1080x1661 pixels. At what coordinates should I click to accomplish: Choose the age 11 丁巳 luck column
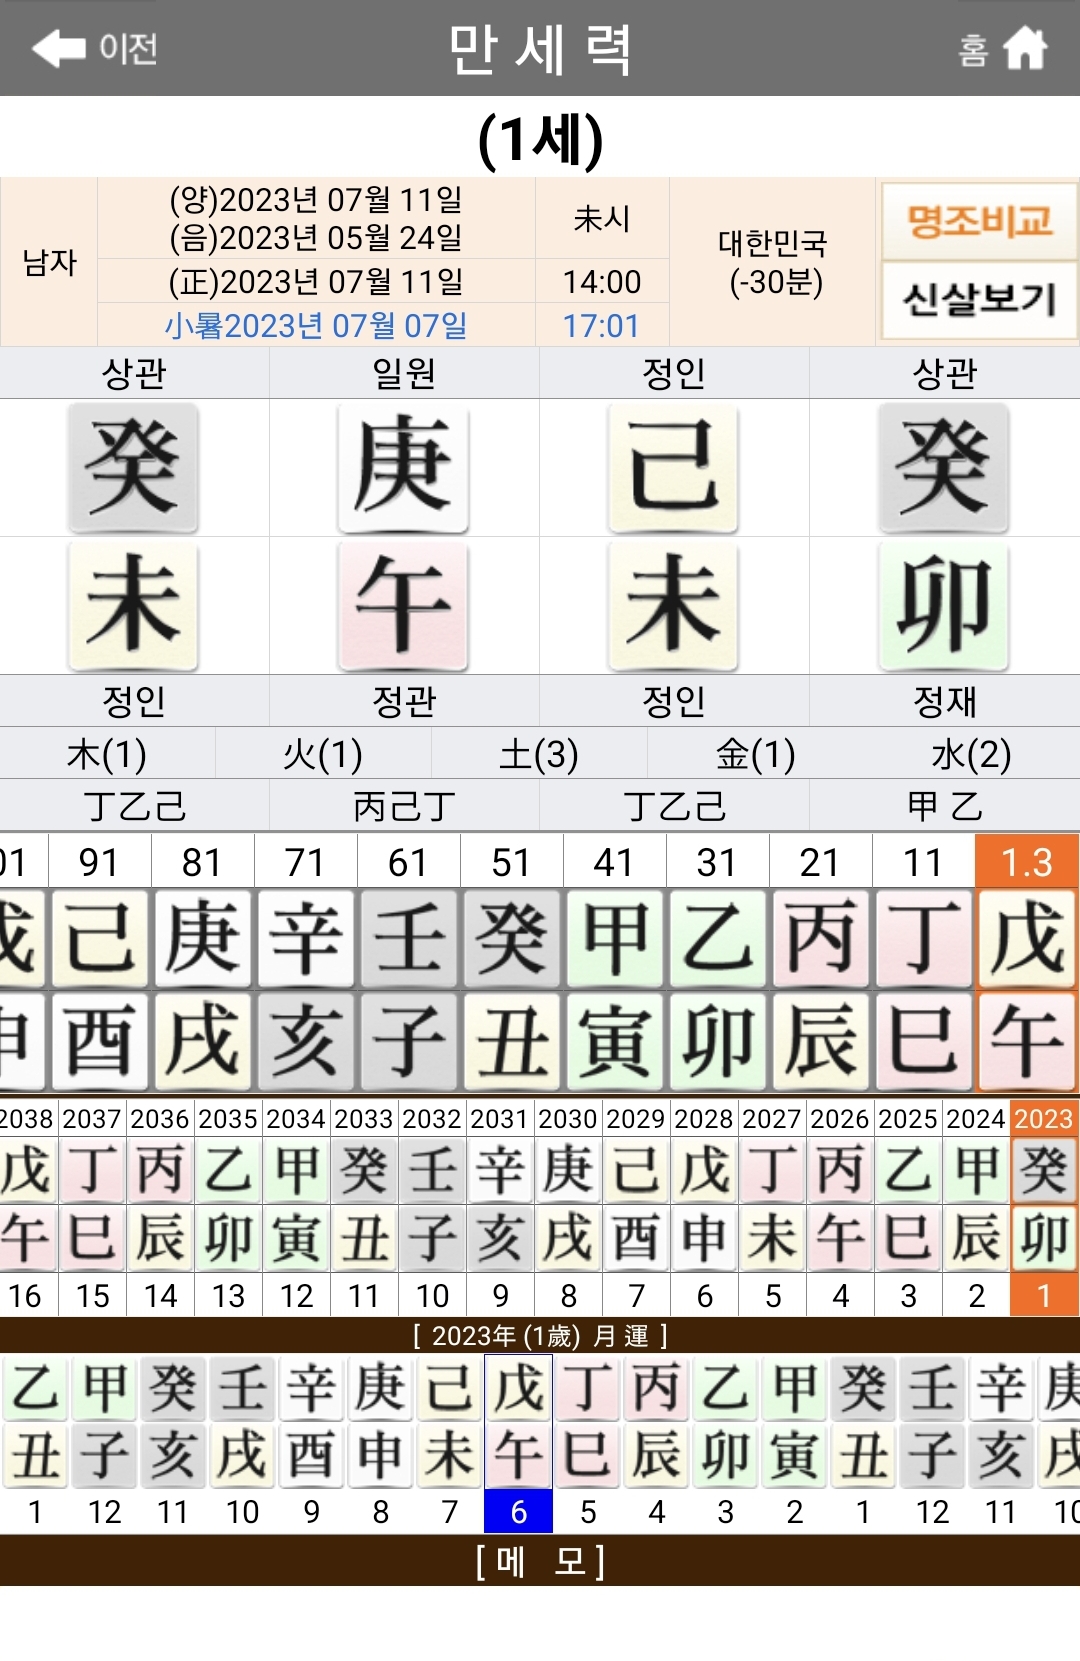tap(923, 963)
